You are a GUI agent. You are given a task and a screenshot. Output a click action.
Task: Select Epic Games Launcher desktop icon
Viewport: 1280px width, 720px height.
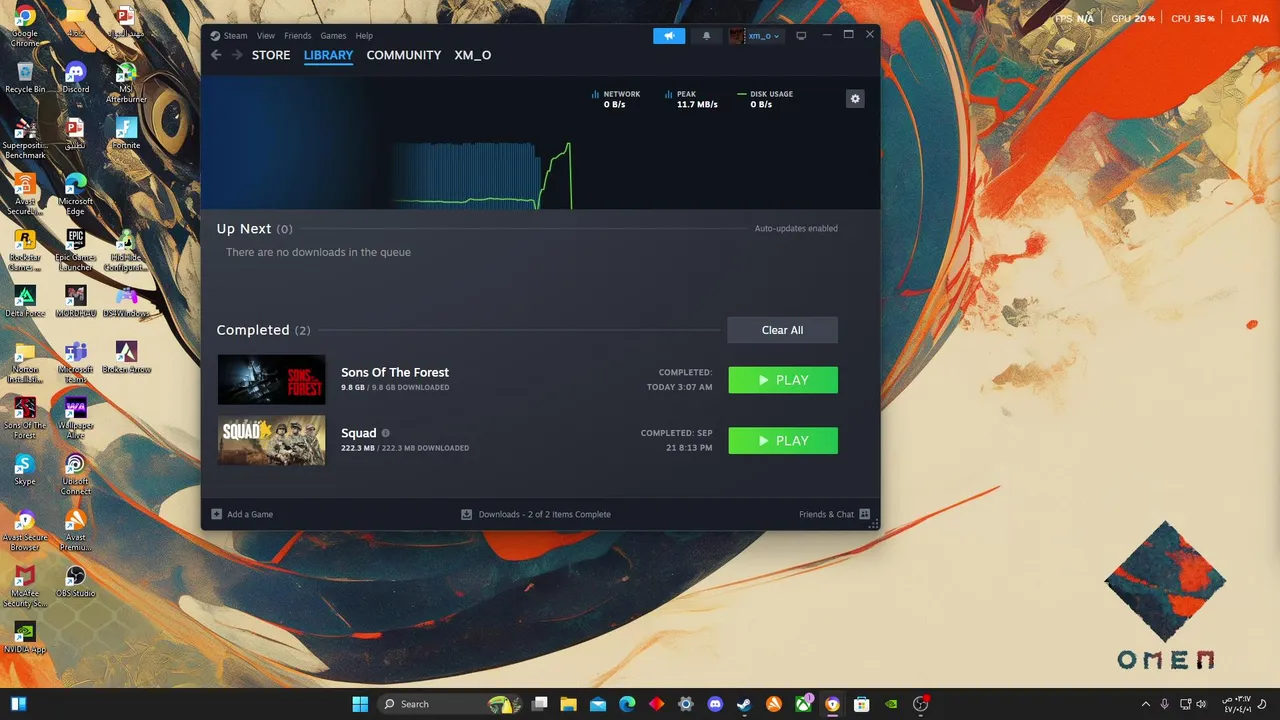click(x=75, y=251)
